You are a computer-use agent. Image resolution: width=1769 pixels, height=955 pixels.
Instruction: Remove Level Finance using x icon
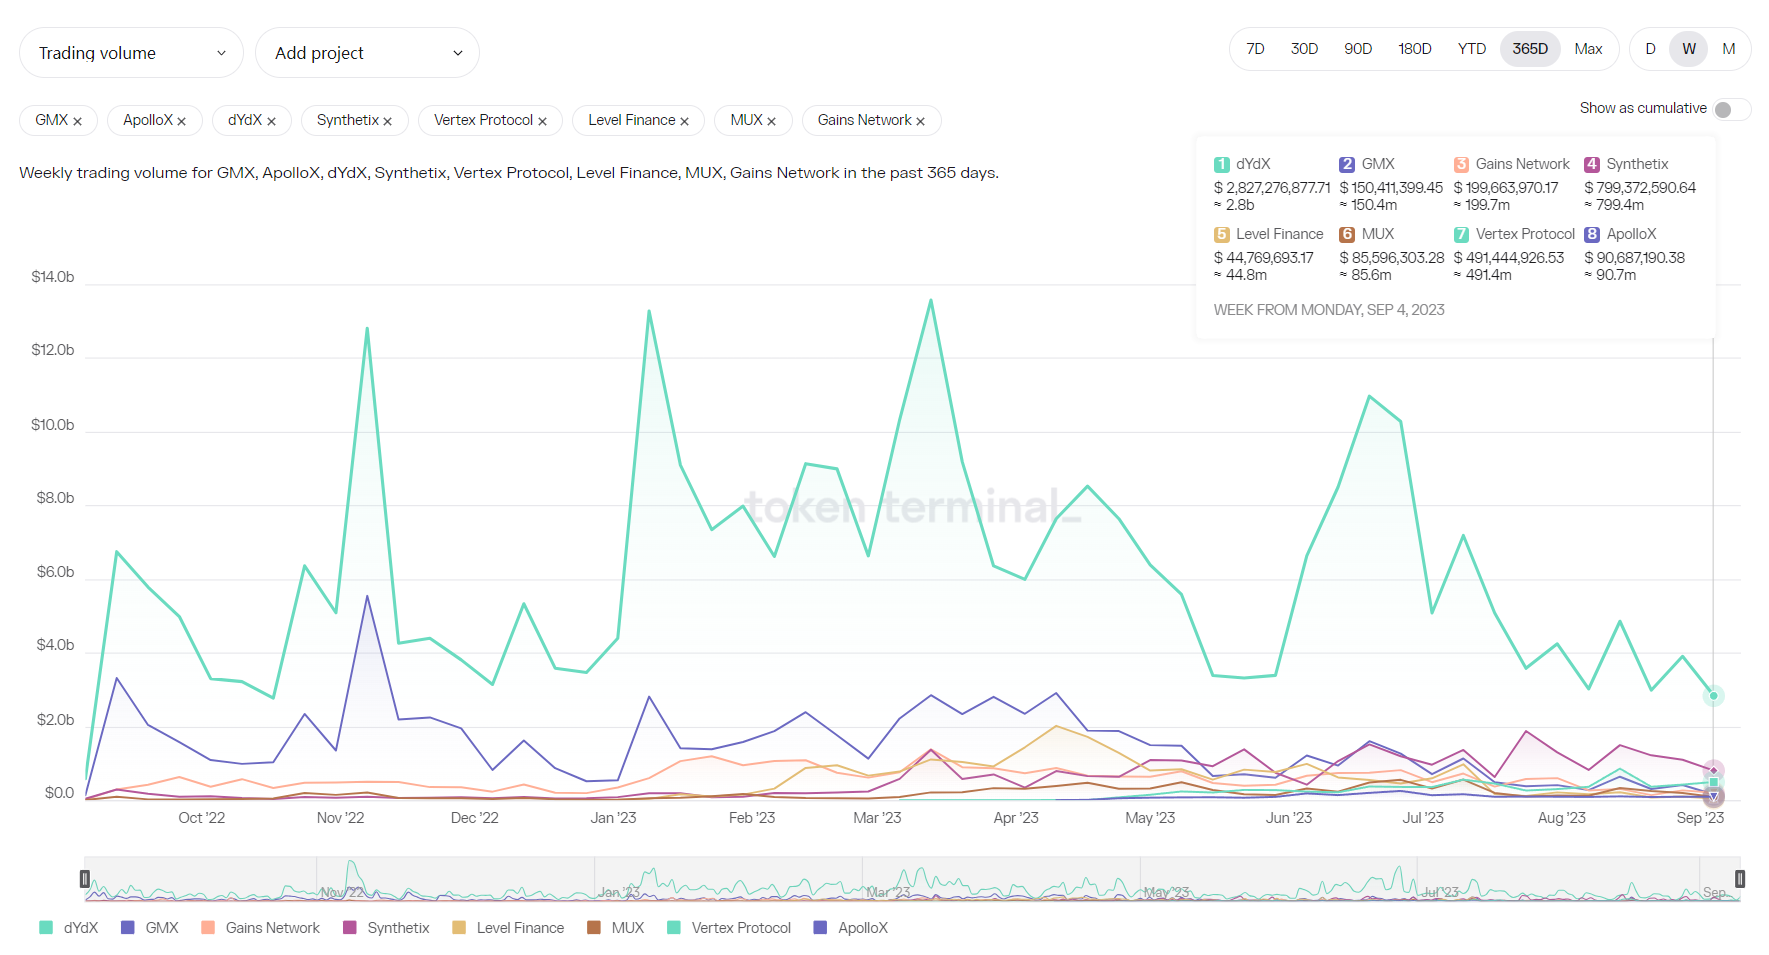coord(684,121)
